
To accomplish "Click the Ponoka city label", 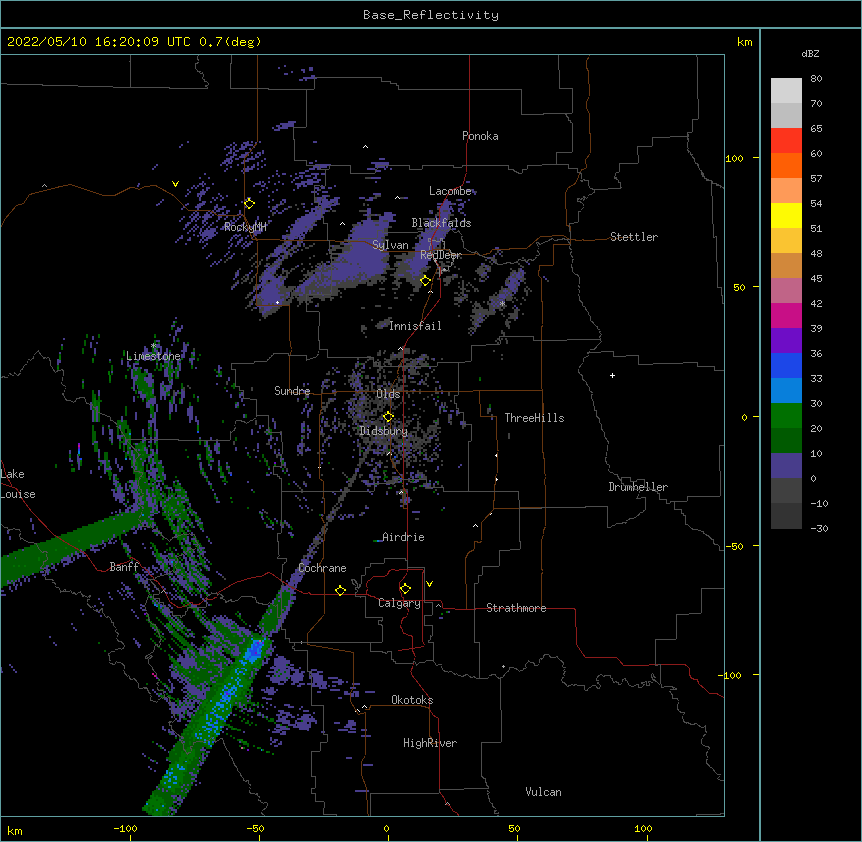I will [480, 136].
